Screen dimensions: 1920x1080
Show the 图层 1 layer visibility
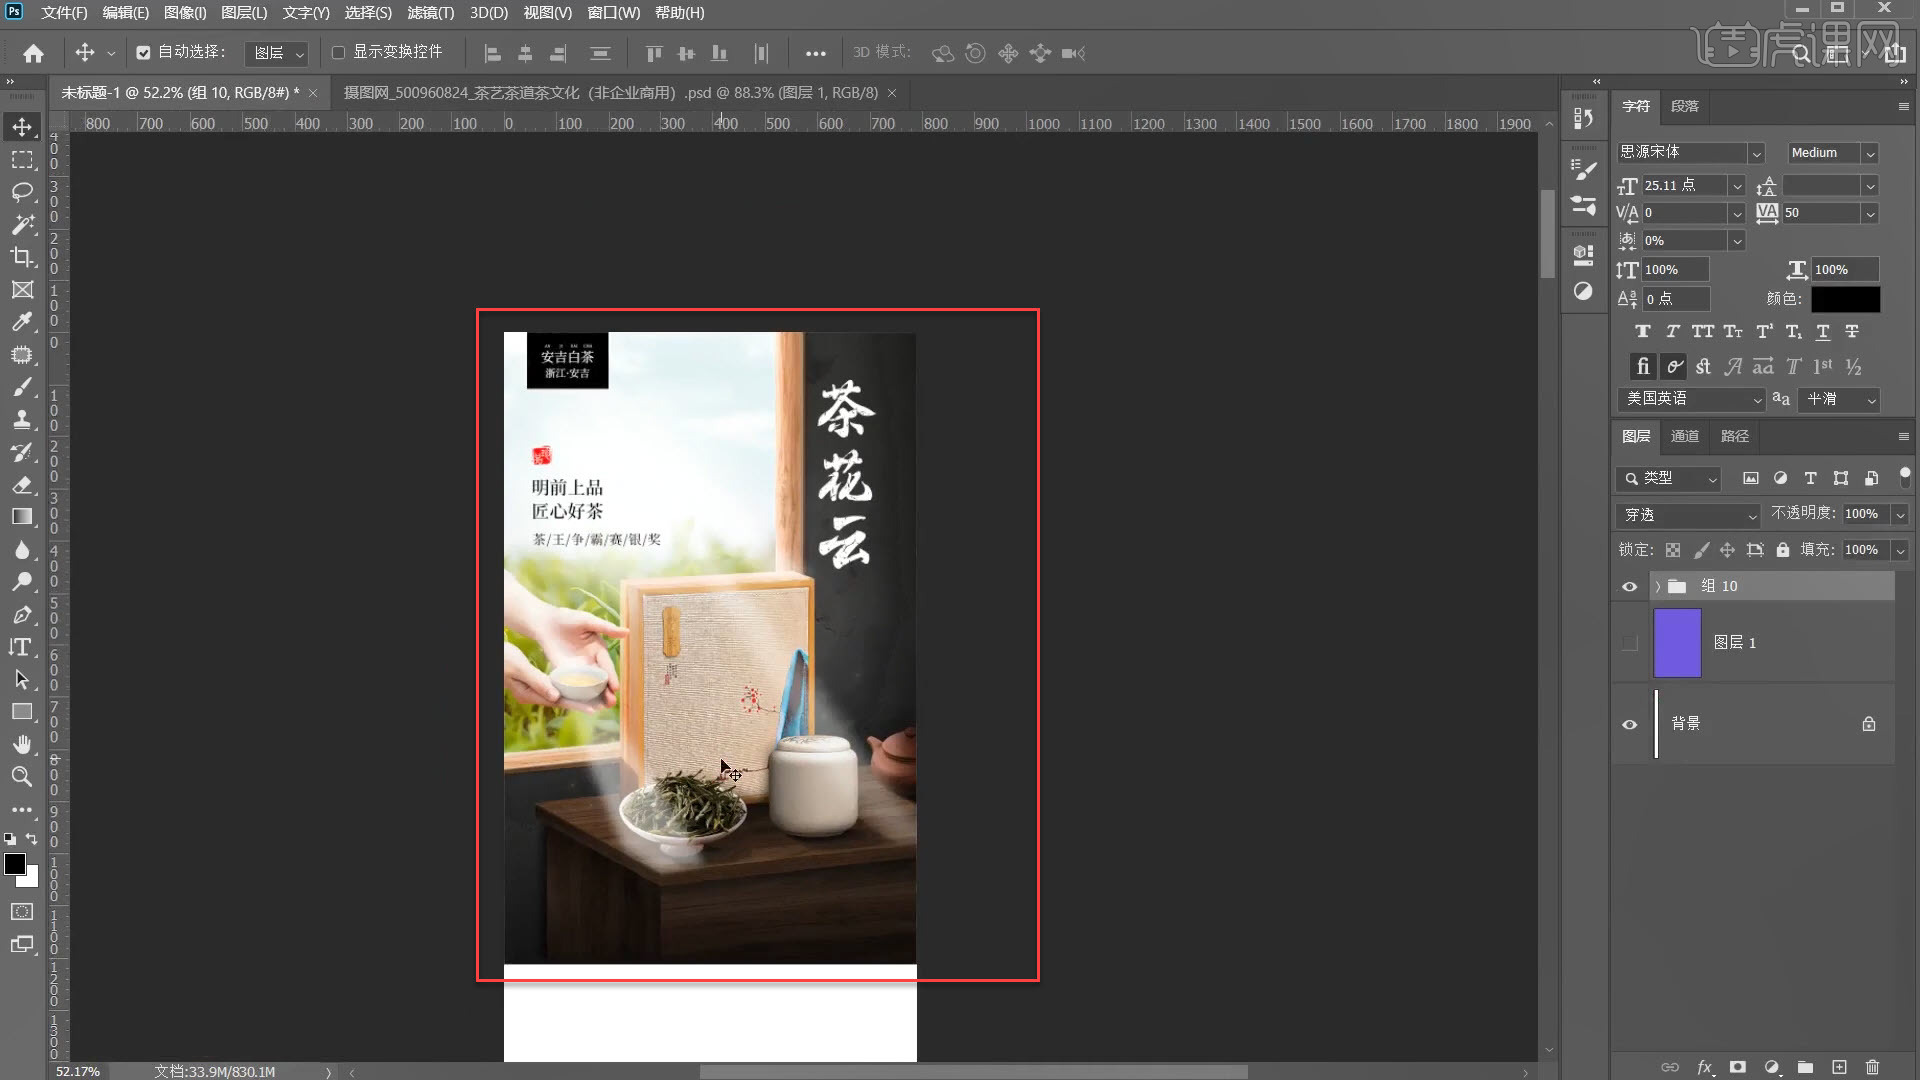tap(1629, 643)
